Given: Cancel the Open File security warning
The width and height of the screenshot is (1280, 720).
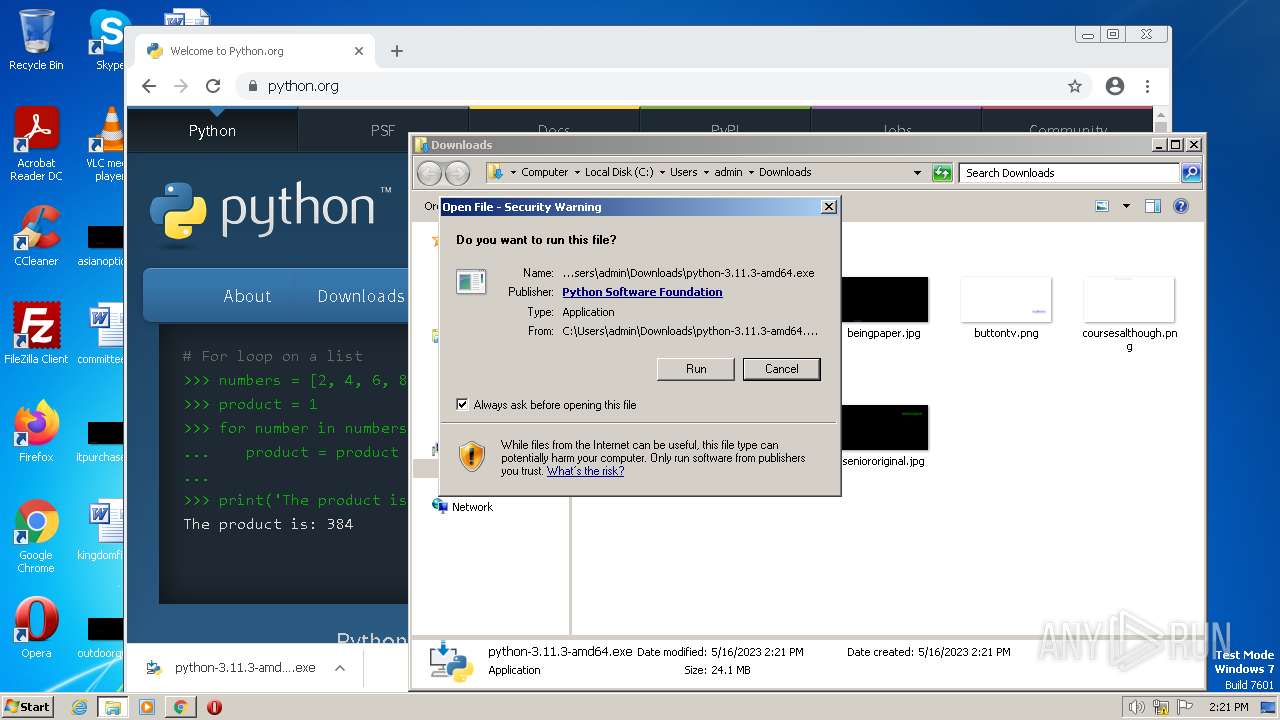Looking at the screenshot, I should (781, 369).
